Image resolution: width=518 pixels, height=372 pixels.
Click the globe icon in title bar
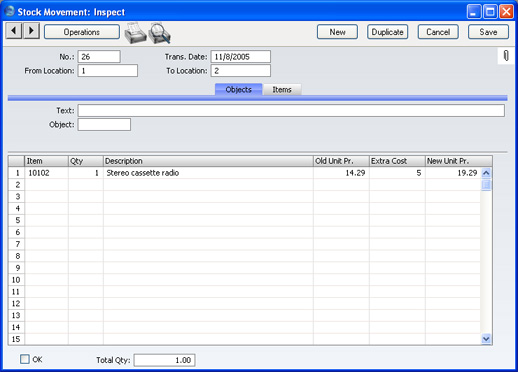[x=10, y=11]
